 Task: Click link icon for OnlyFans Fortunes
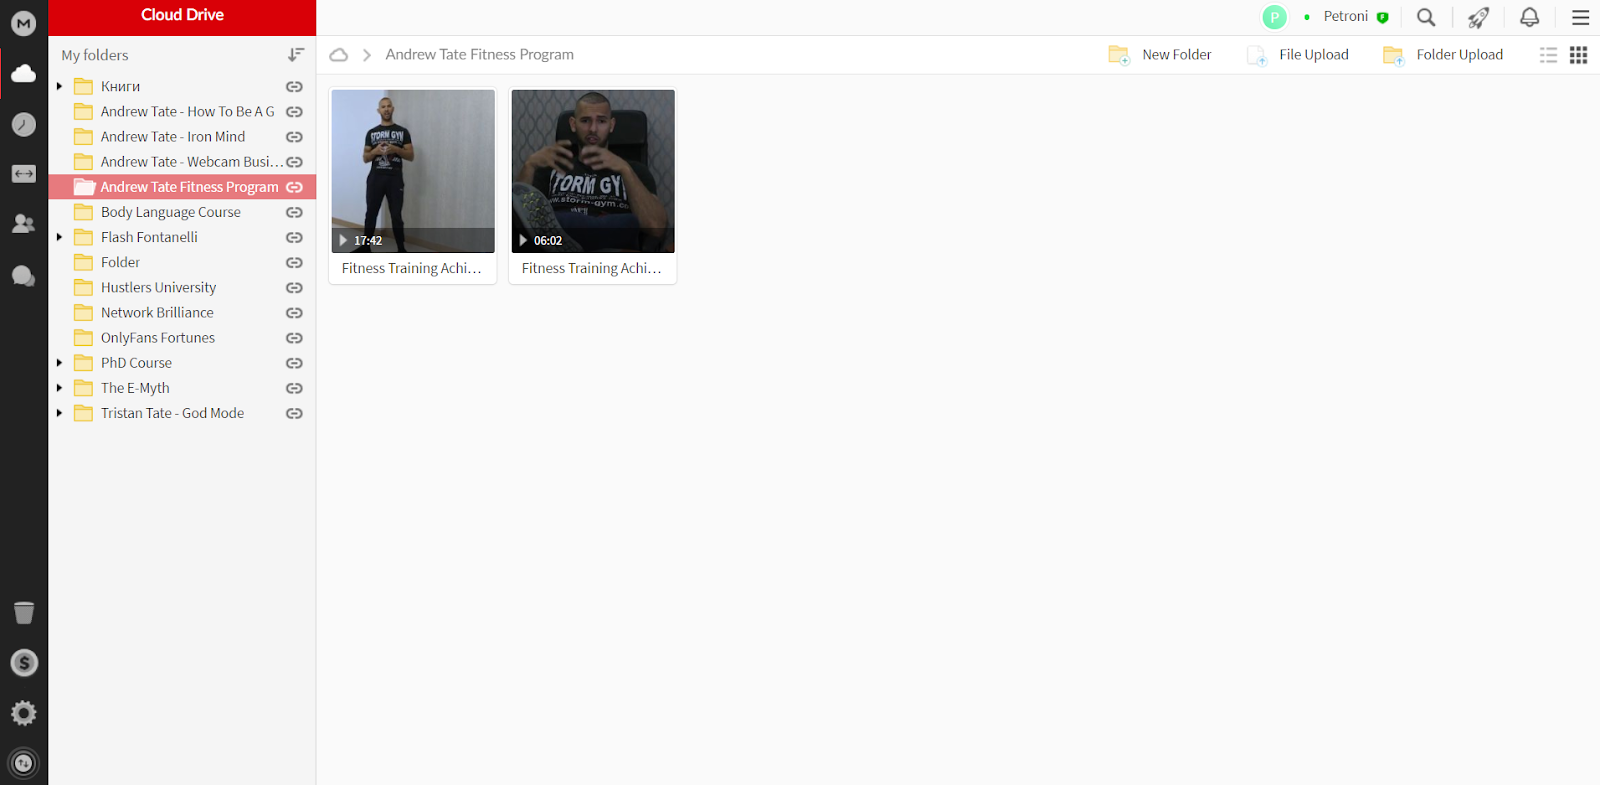294,338
